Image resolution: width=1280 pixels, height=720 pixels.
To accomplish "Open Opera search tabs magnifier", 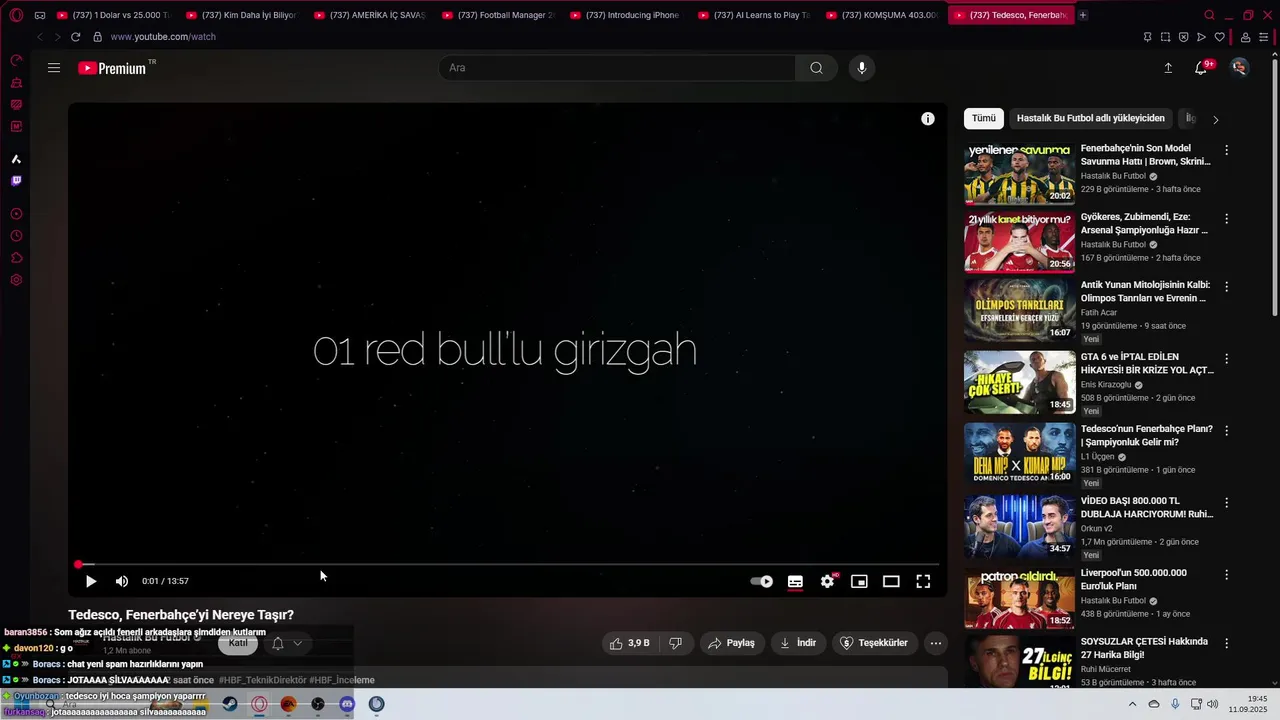I will point(1209,15).
